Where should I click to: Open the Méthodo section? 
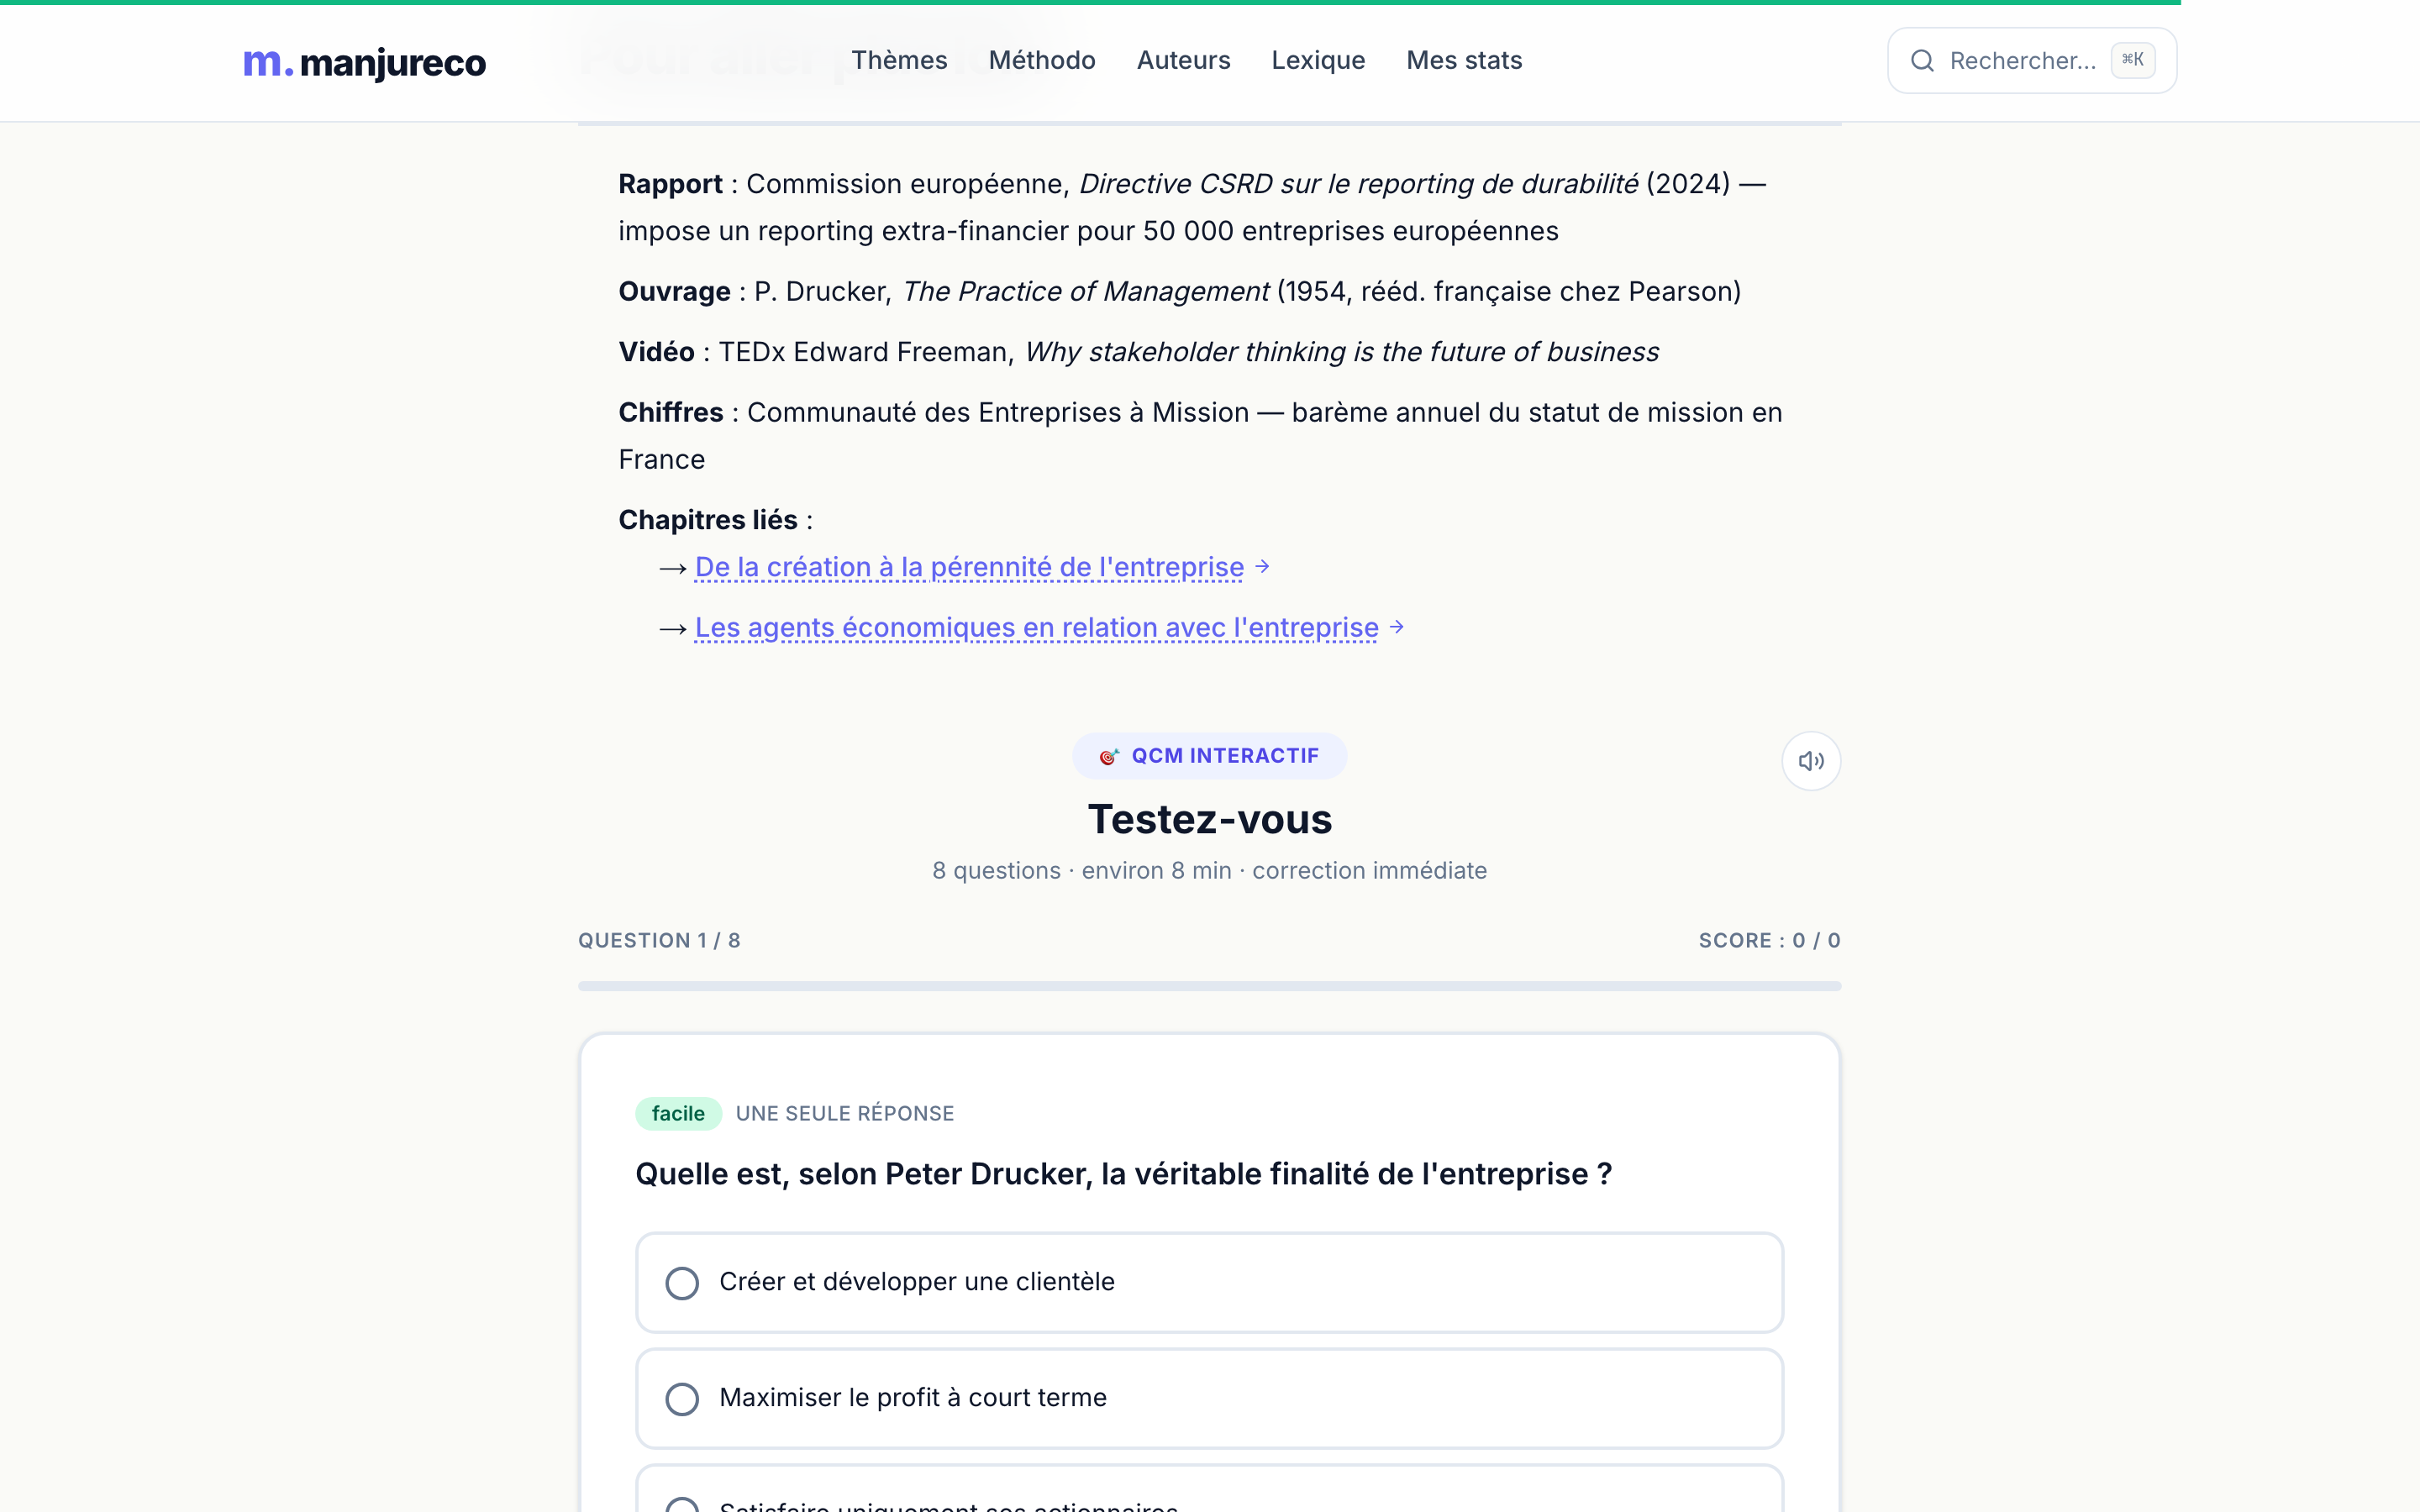pyautogui.click(x=1043, y=60)
